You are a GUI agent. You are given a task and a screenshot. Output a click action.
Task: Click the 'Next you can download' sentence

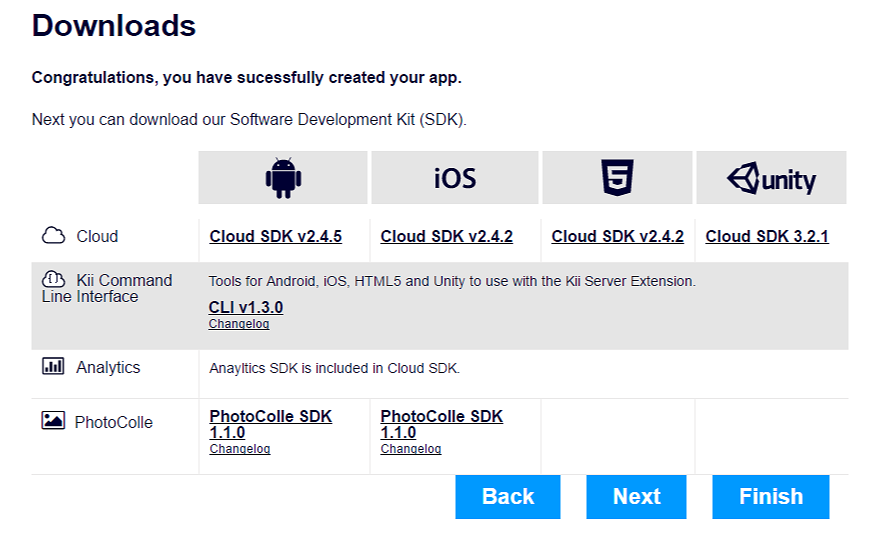(x=249, y=120)
